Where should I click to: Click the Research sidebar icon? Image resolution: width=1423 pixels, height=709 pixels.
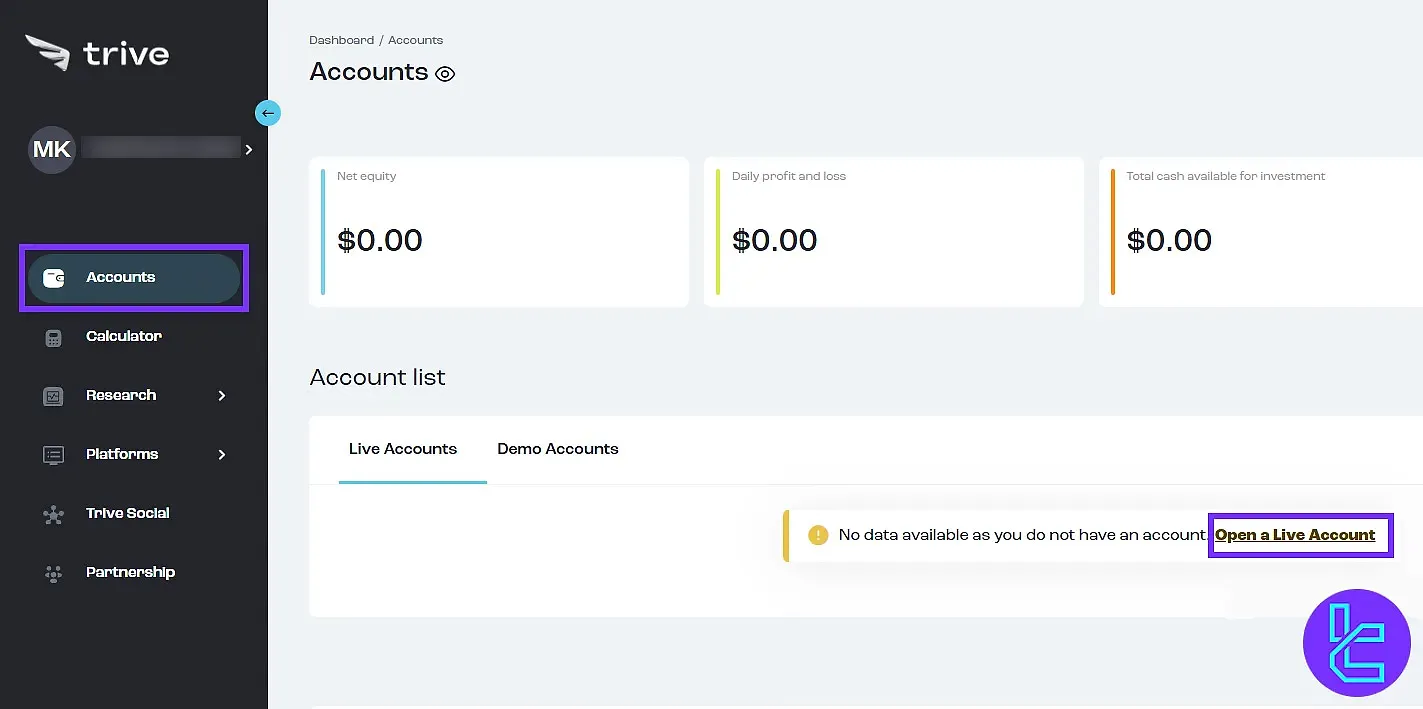[52, 395]
